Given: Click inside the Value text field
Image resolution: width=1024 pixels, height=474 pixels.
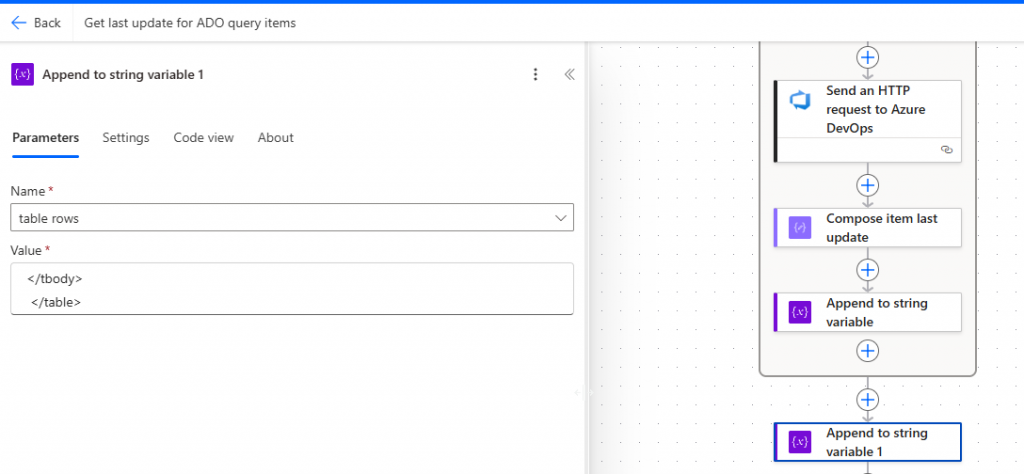Looking at the screenshot, I should 292,289.
